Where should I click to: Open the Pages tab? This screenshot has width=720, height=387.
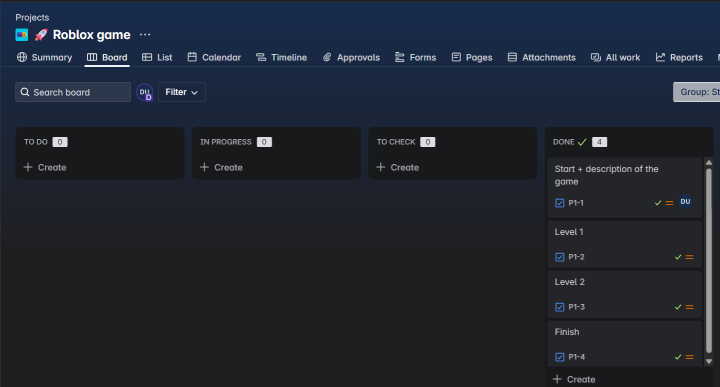[x=472, y=57]
